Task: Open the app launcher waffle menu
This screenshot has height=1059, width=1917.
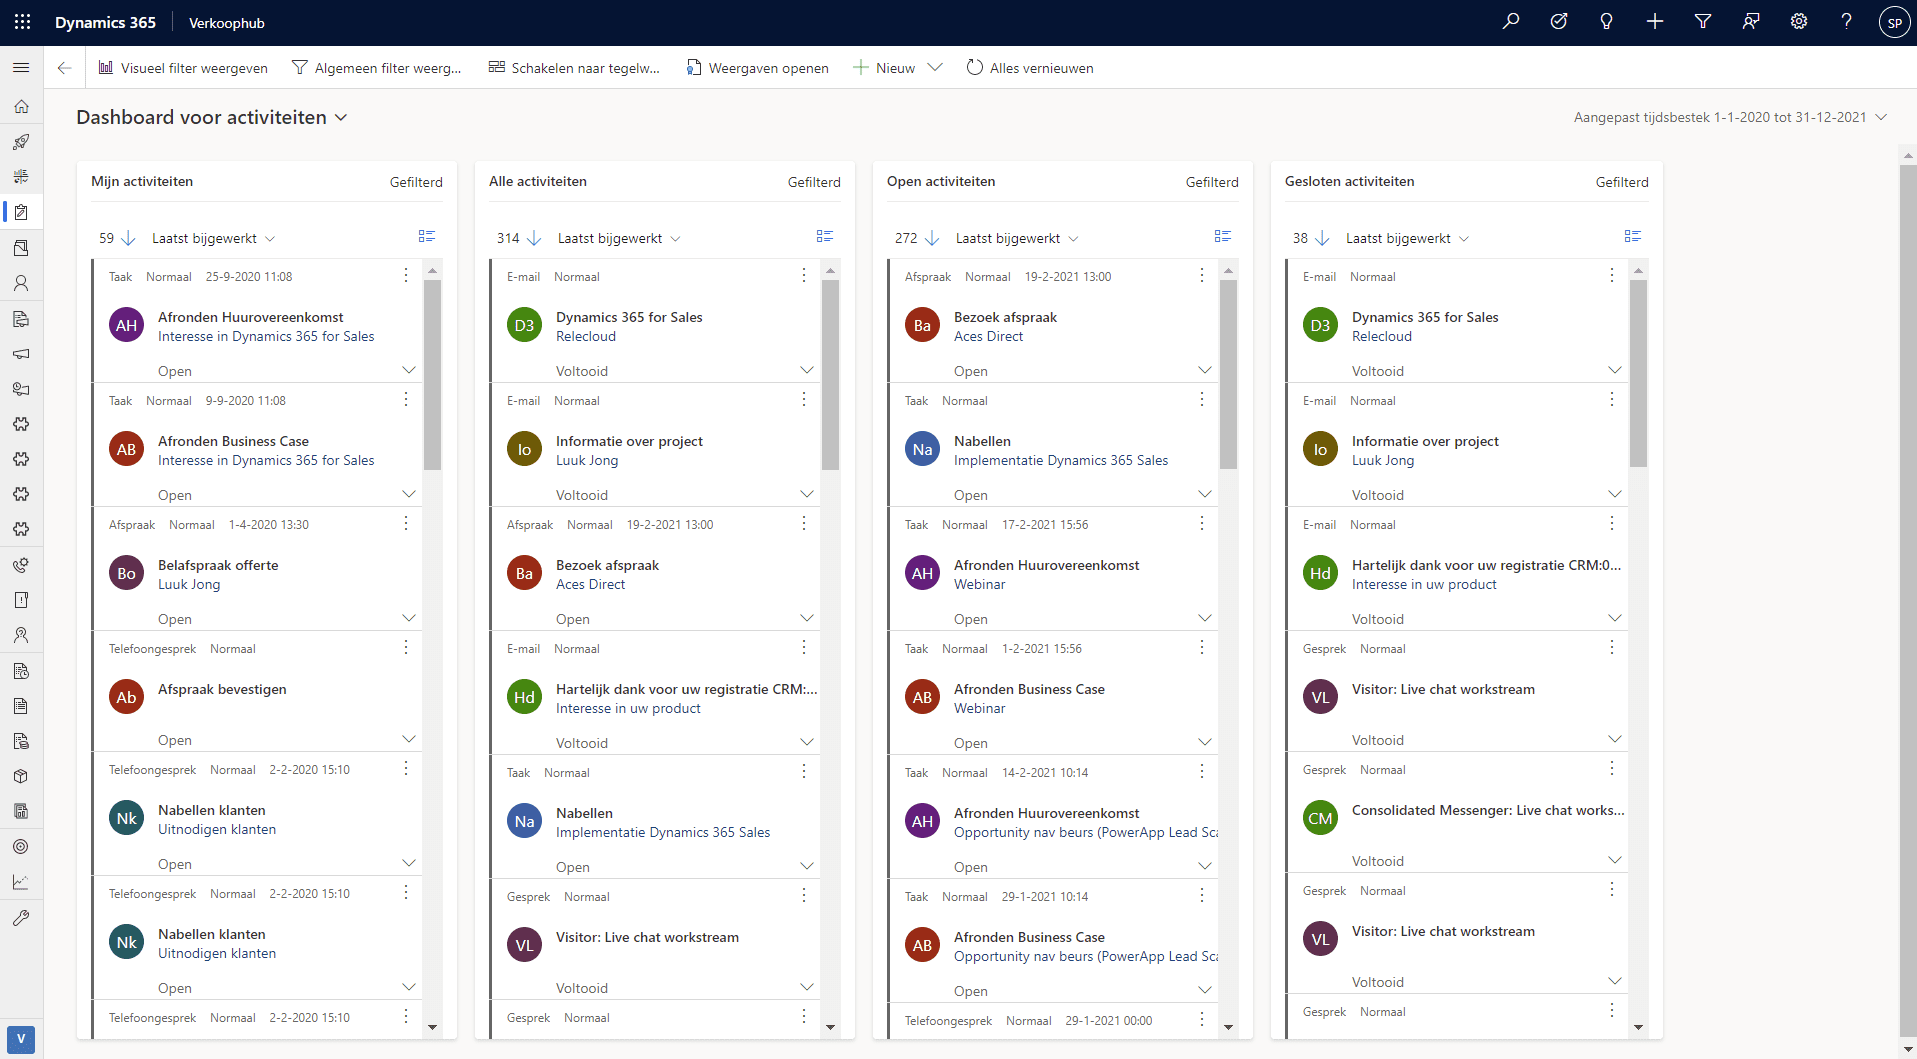Action: (x=22, y=22)
